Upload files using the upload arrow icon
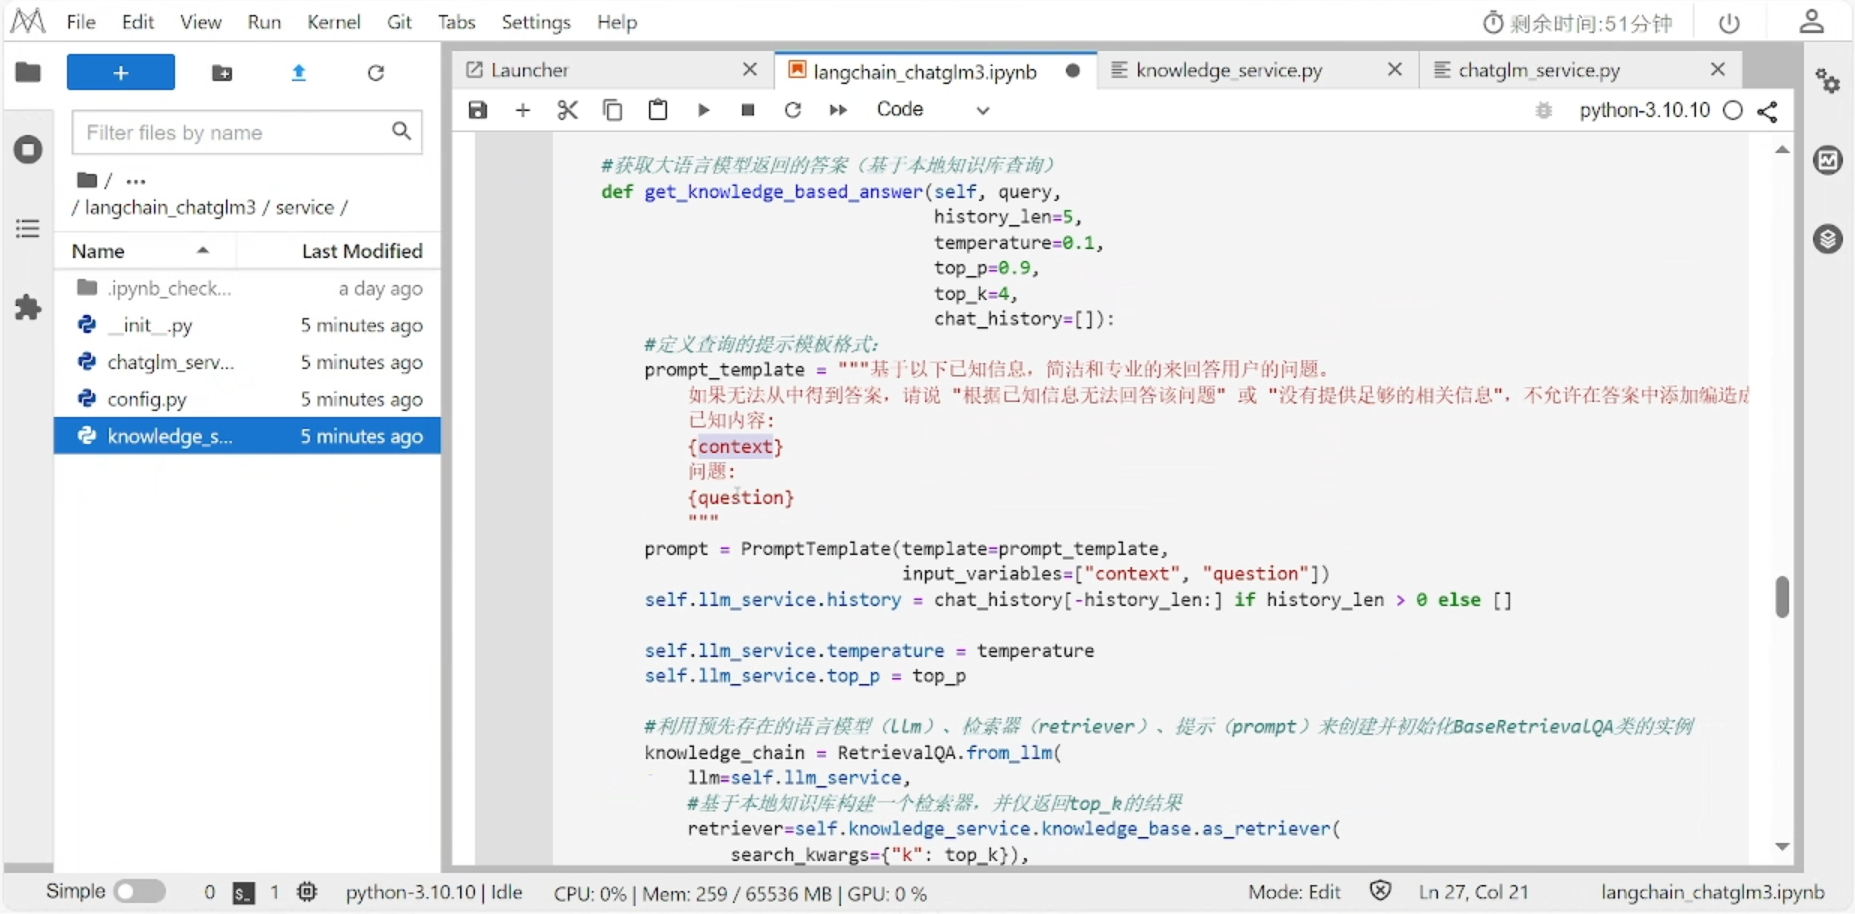Image resolution: width=1855 pixels, height=914 pixels. point(298,73)
